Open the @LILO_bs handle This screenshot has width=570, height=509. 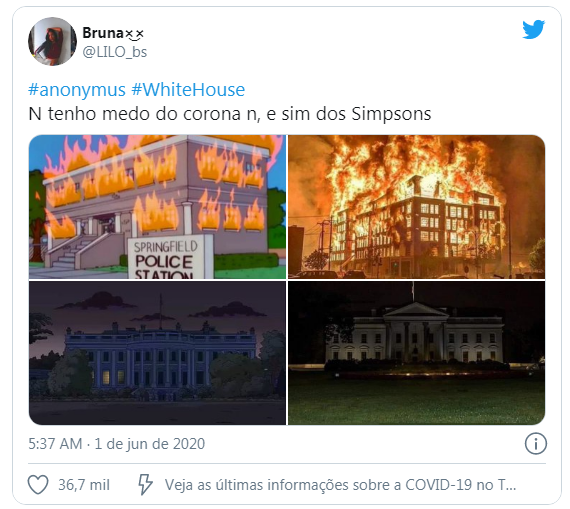tap(115, 52)
